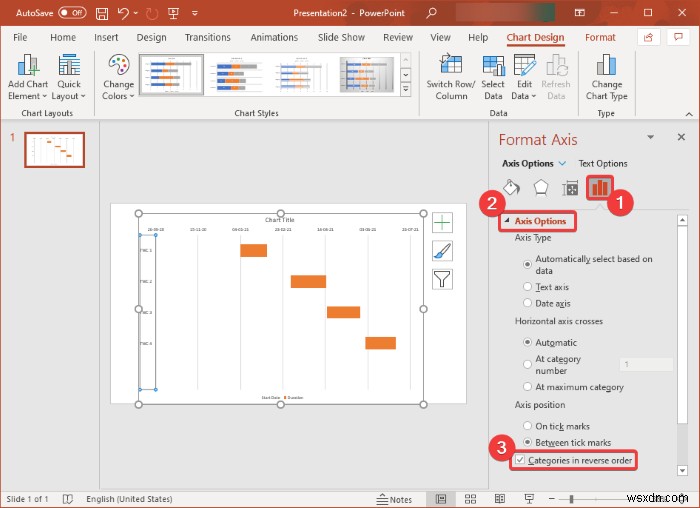This screenshot has width=700, height=508.
Task: Click the Share icon button
Action: pos(648,37)
